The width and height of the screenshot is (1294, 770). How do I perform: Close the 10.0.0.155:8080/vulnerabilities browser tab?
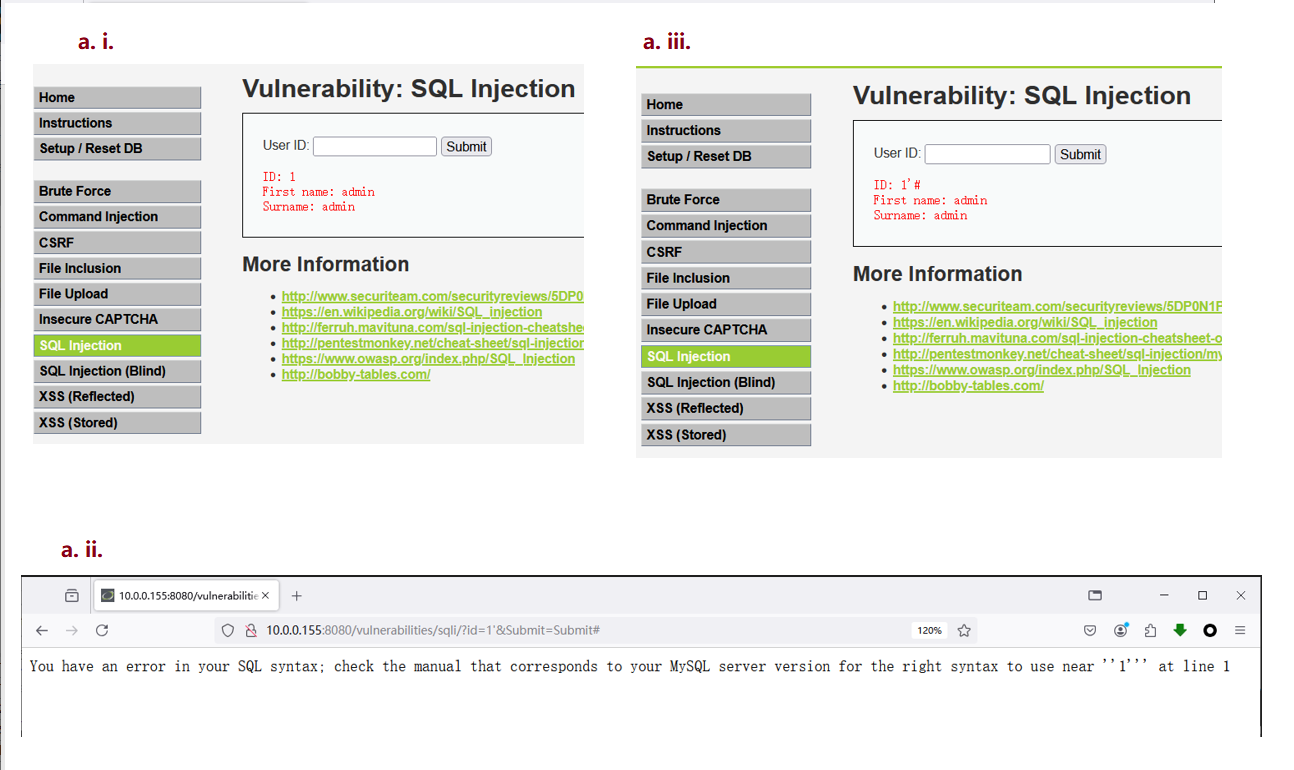[265, 595]
